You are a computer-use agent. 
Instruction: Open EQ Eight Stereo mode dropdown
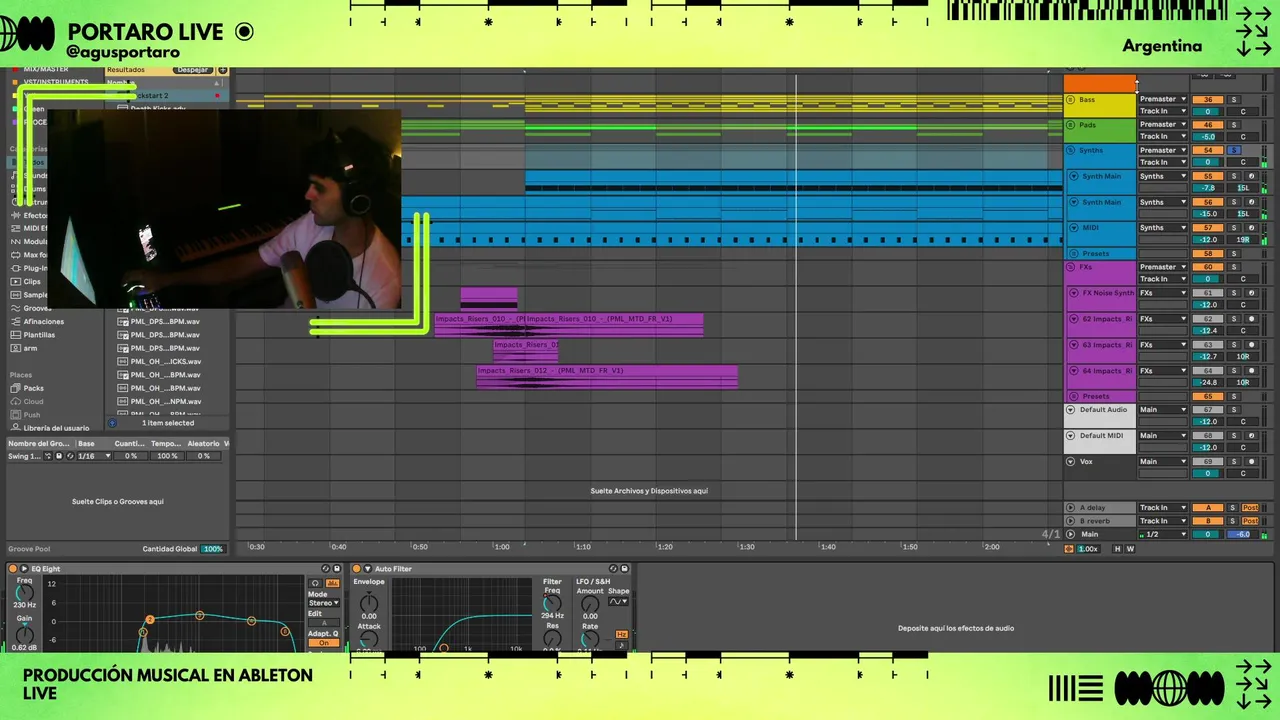point(324,603)
